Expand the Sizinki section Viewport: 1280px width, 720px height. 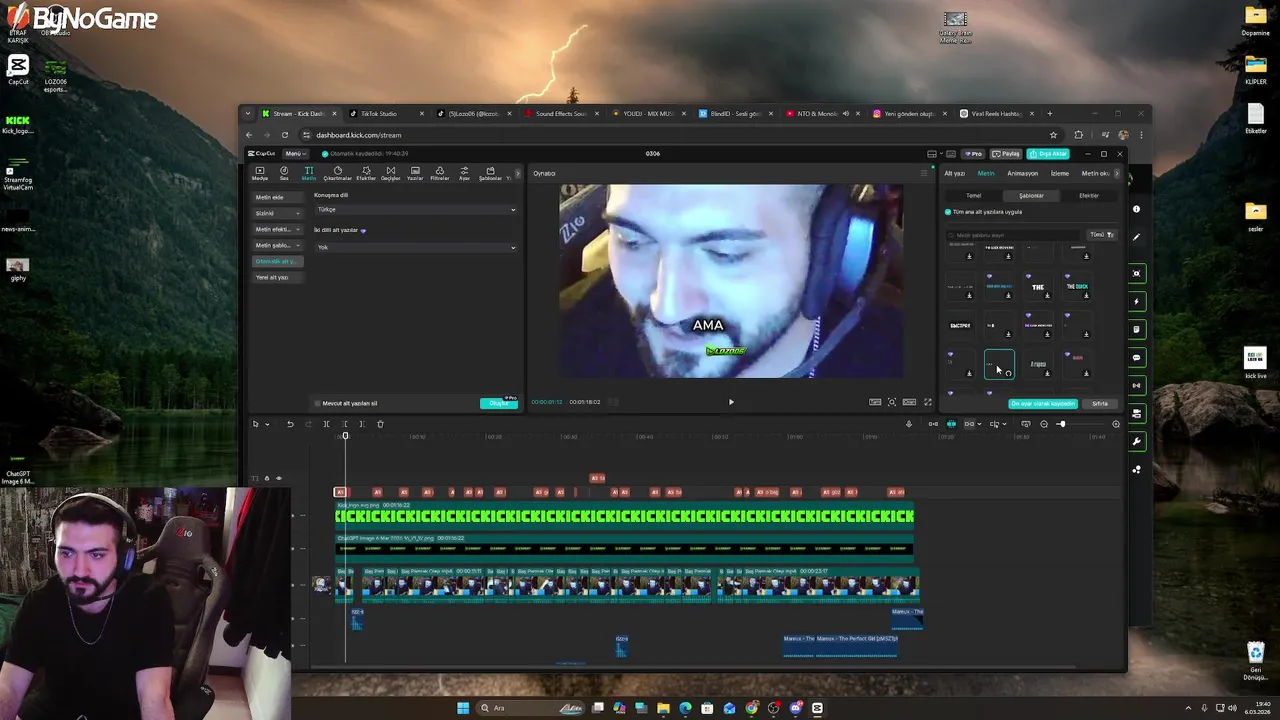pyautogui.click(x=277, y=213)
